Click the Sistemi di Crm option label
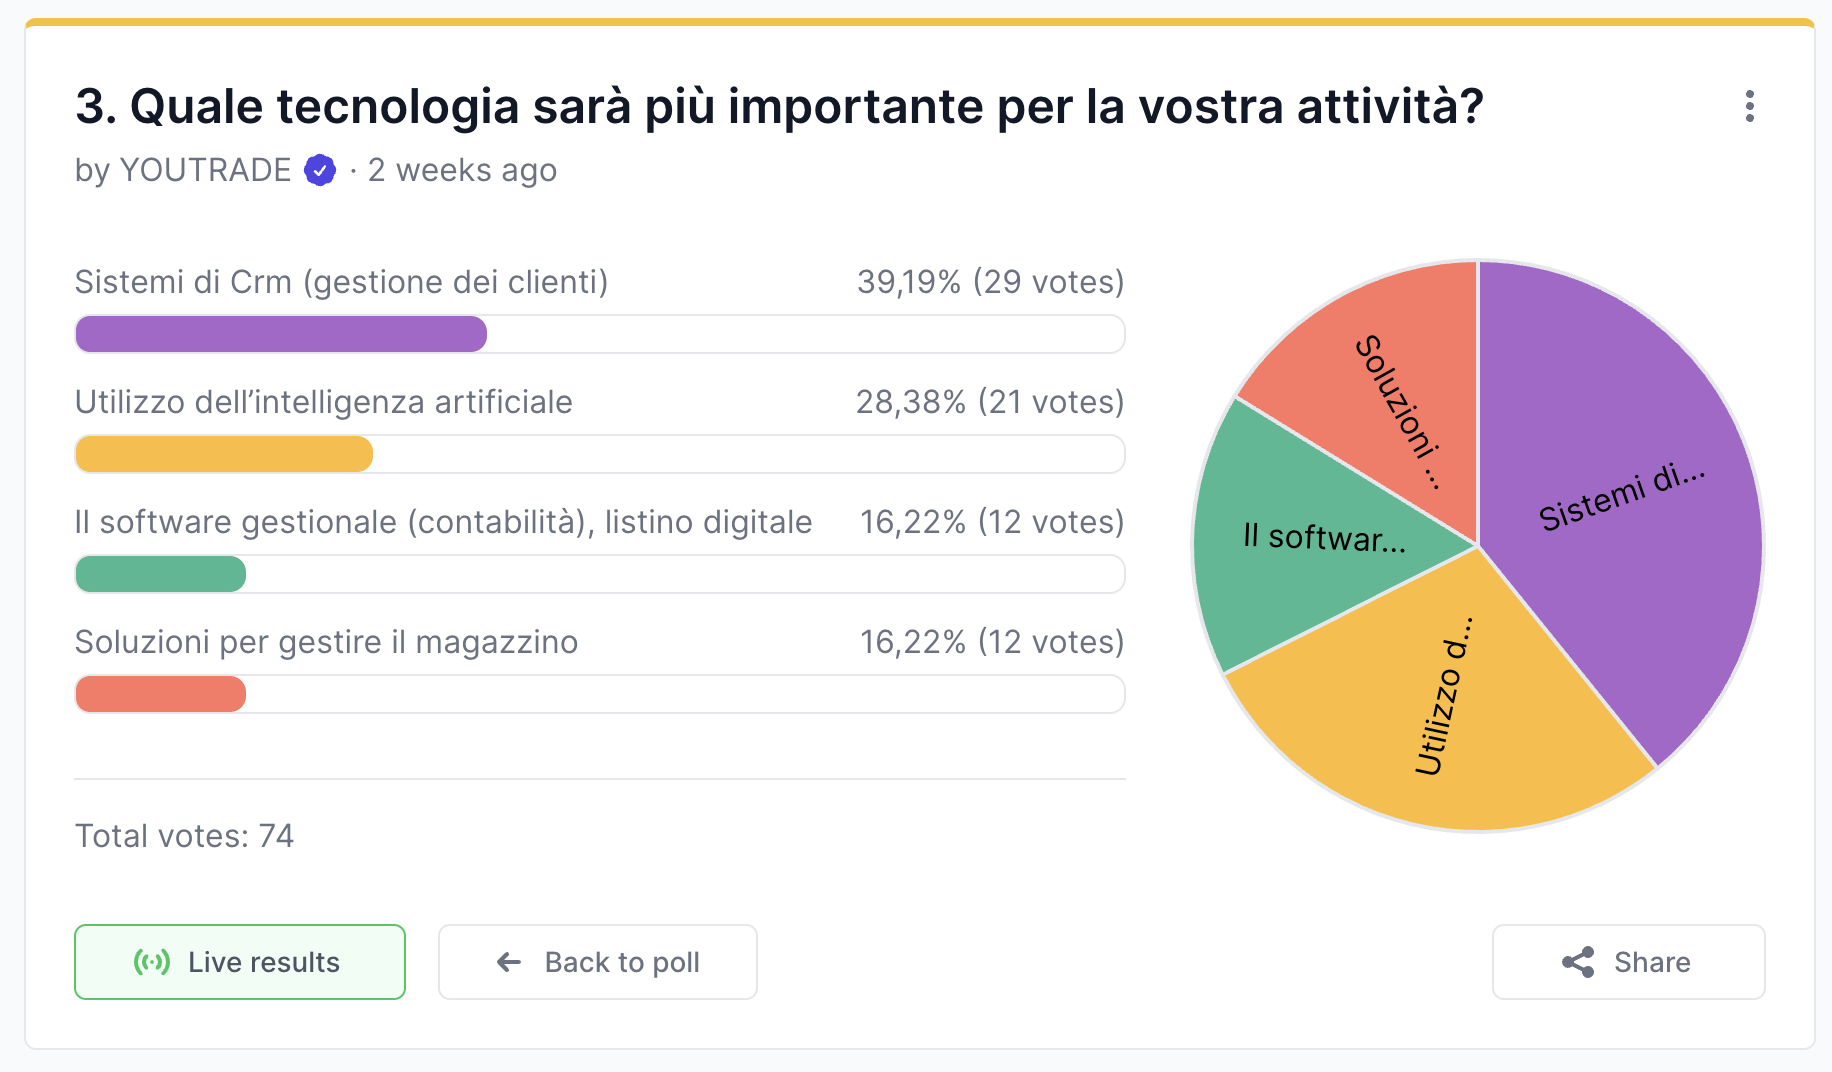 pyautogui.click(x=341, y=282)
